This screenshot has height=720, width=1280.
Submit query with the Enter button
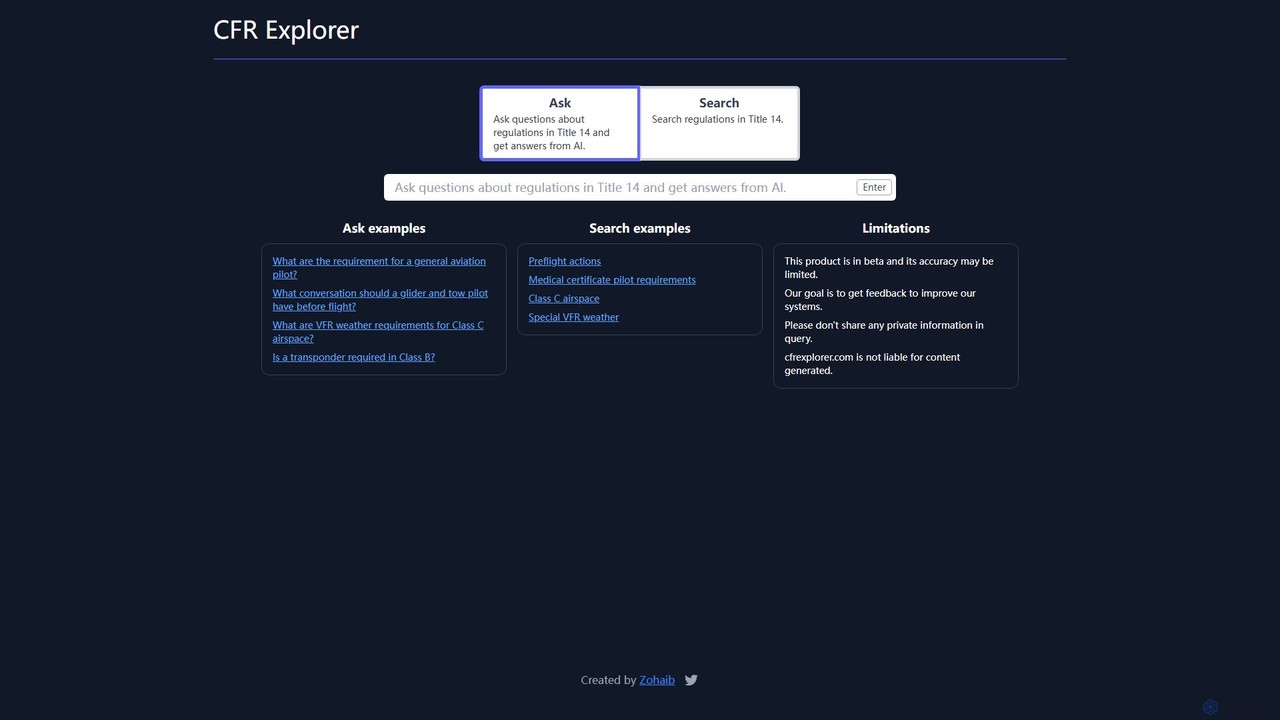[874, 187]
